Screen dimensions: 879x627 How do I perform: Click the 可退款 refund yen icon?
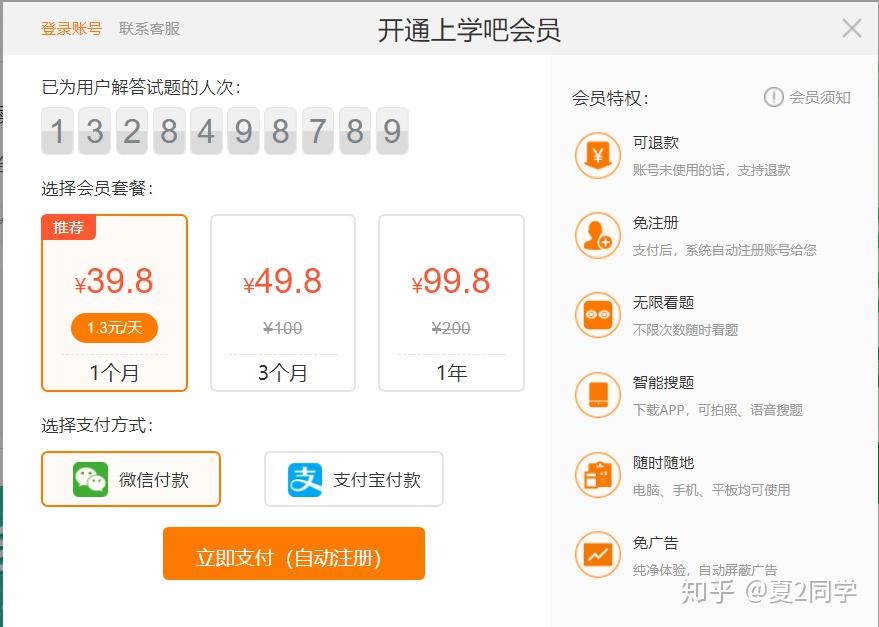pos(598,155)
